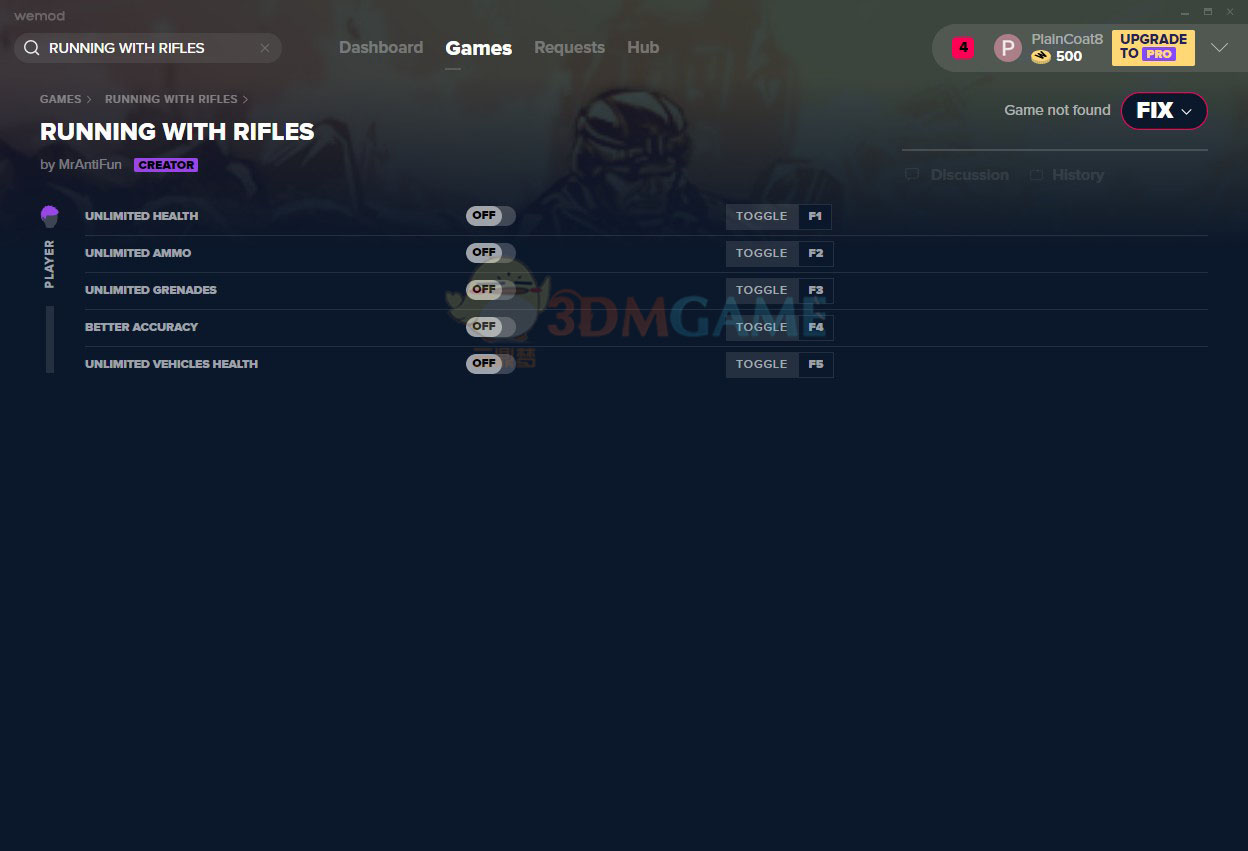
Task: Click the PlainCoat8 profile avatar
Action: pyautogui.click(x=1007, y=47)
